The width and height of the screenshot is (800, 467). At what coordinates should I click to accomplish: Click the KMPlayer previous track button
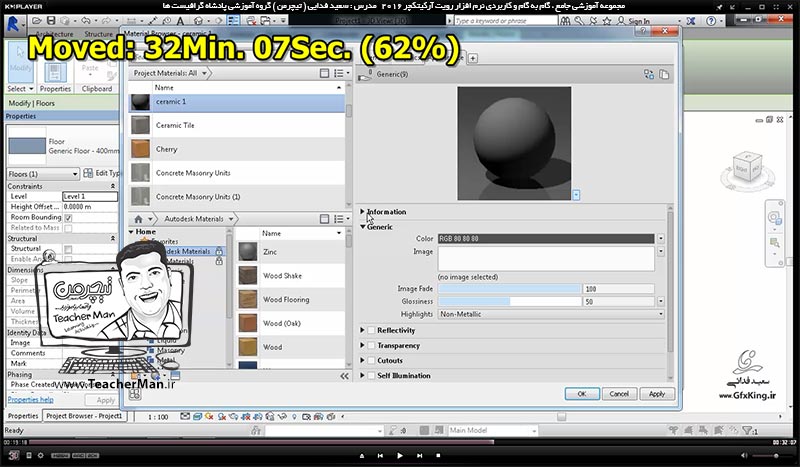point(380,455)
